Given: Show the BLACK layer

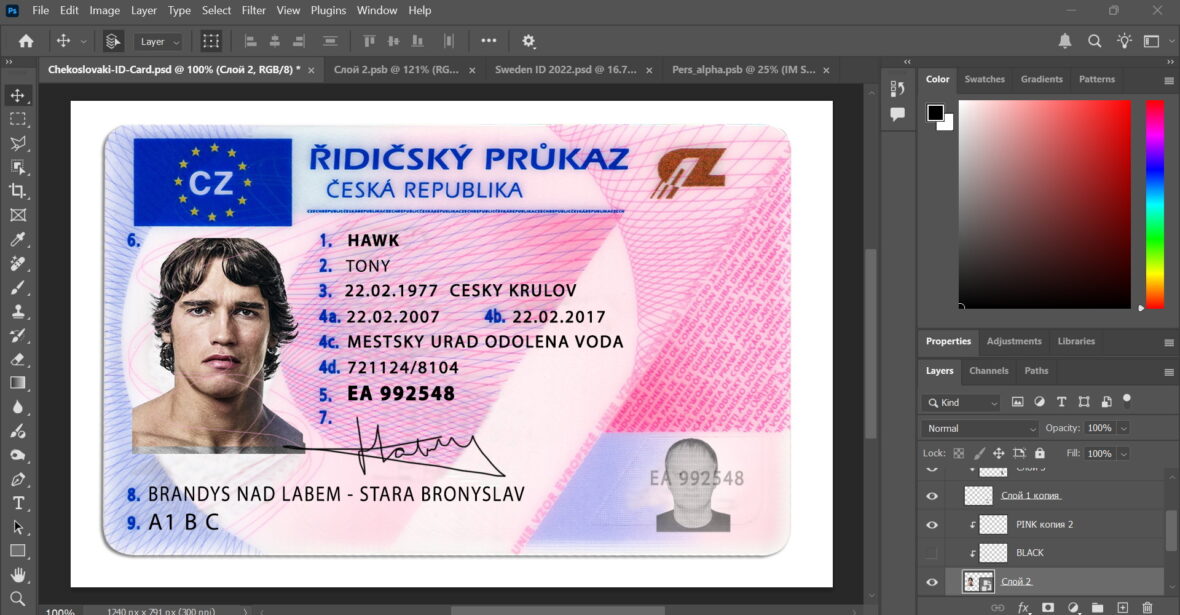Looking at the screenshot, I should pyautogui.click(x=931, y=552).
